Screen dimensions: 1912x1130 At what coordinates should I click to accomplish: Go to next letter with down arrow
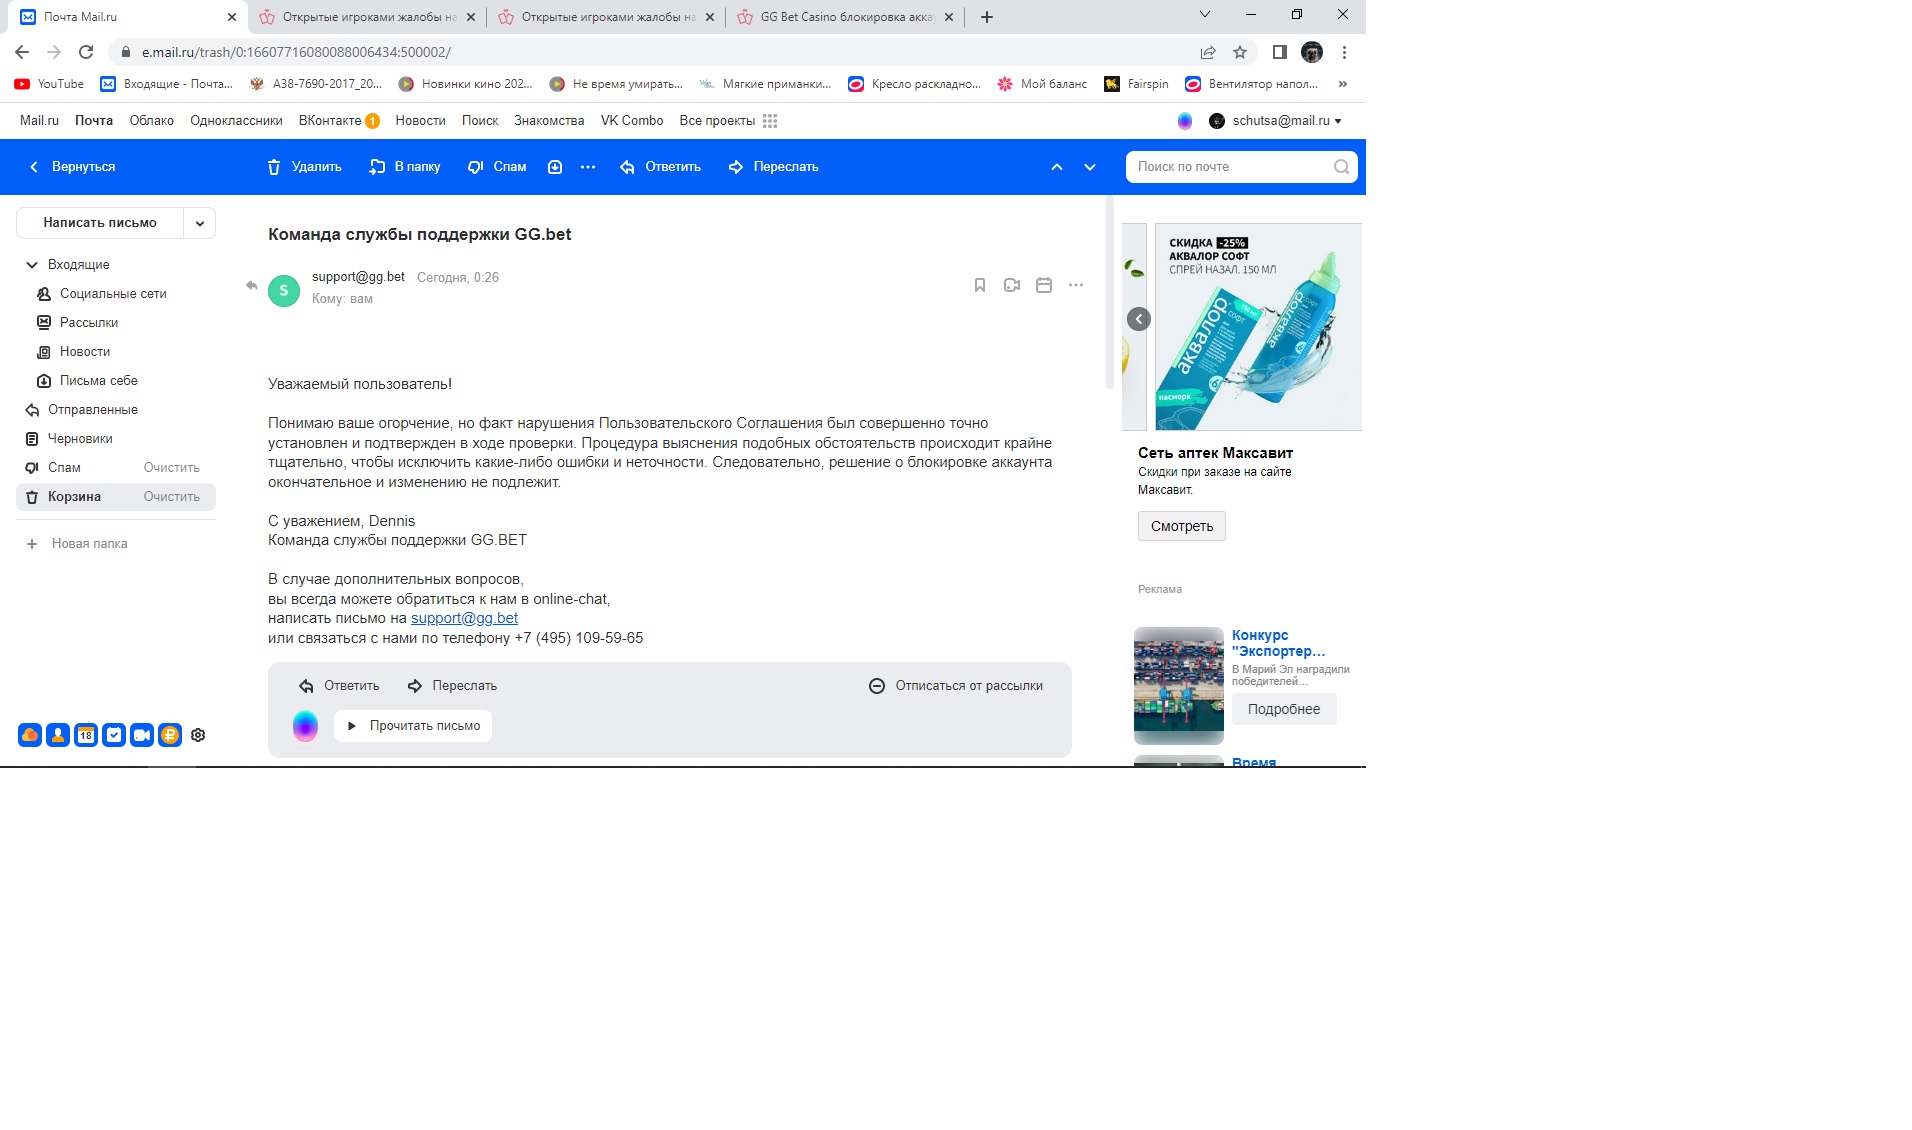pyautogui.click(x=1090, y=167)
